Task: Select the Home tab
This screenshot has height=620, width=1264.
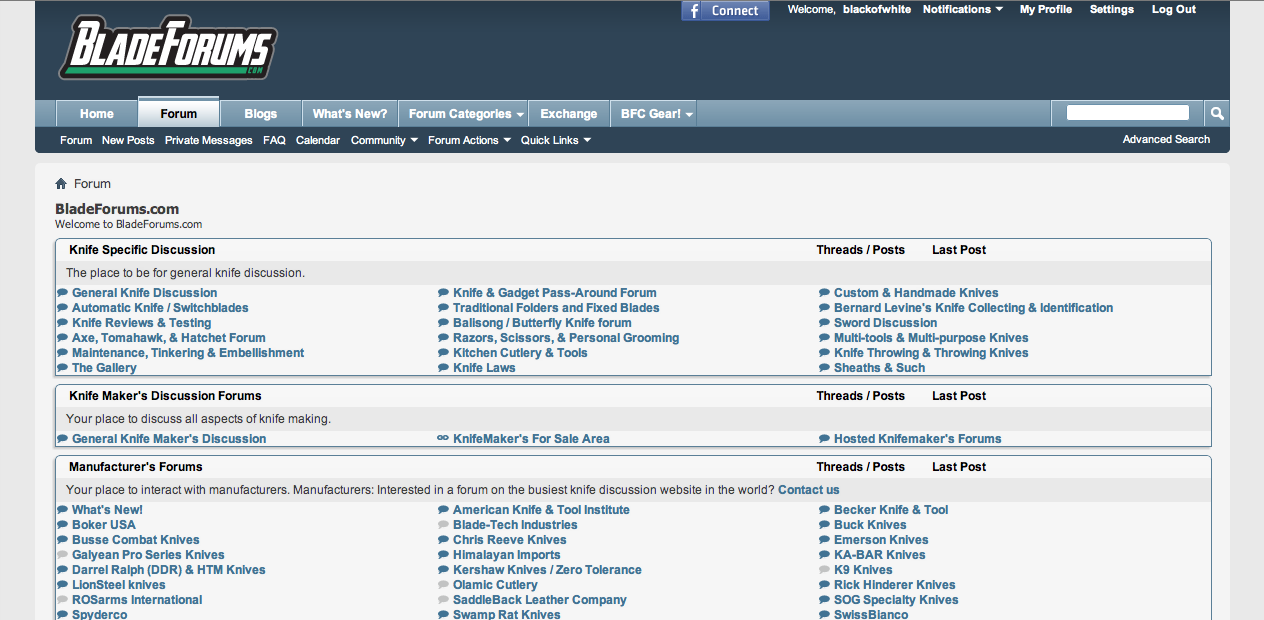Action: (97, 114)
